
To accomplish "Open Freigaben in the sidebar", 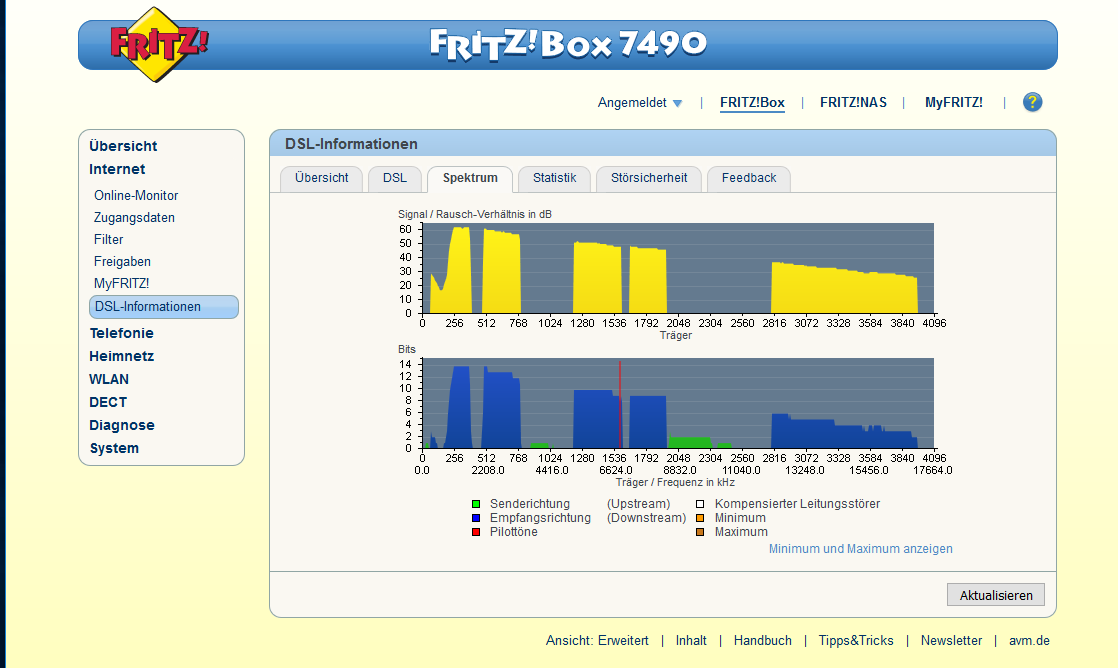I will [122, 262].
